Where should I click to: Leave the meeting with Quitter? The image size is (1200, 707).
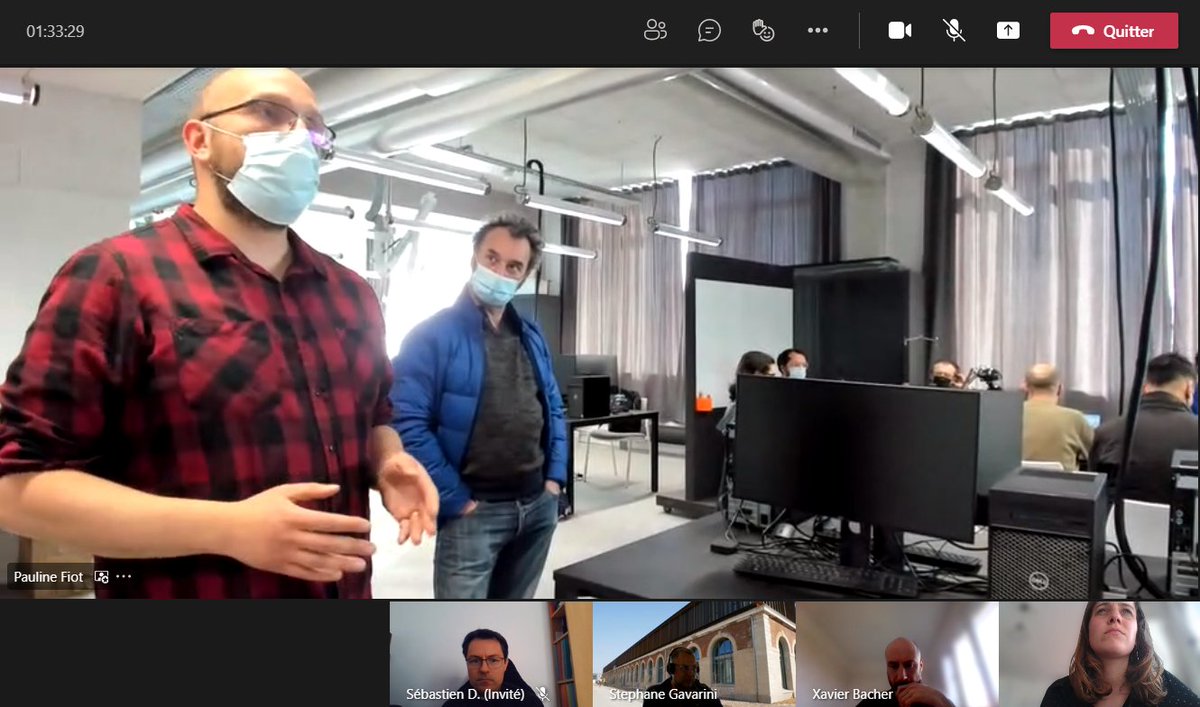(x=1114, y=31)
